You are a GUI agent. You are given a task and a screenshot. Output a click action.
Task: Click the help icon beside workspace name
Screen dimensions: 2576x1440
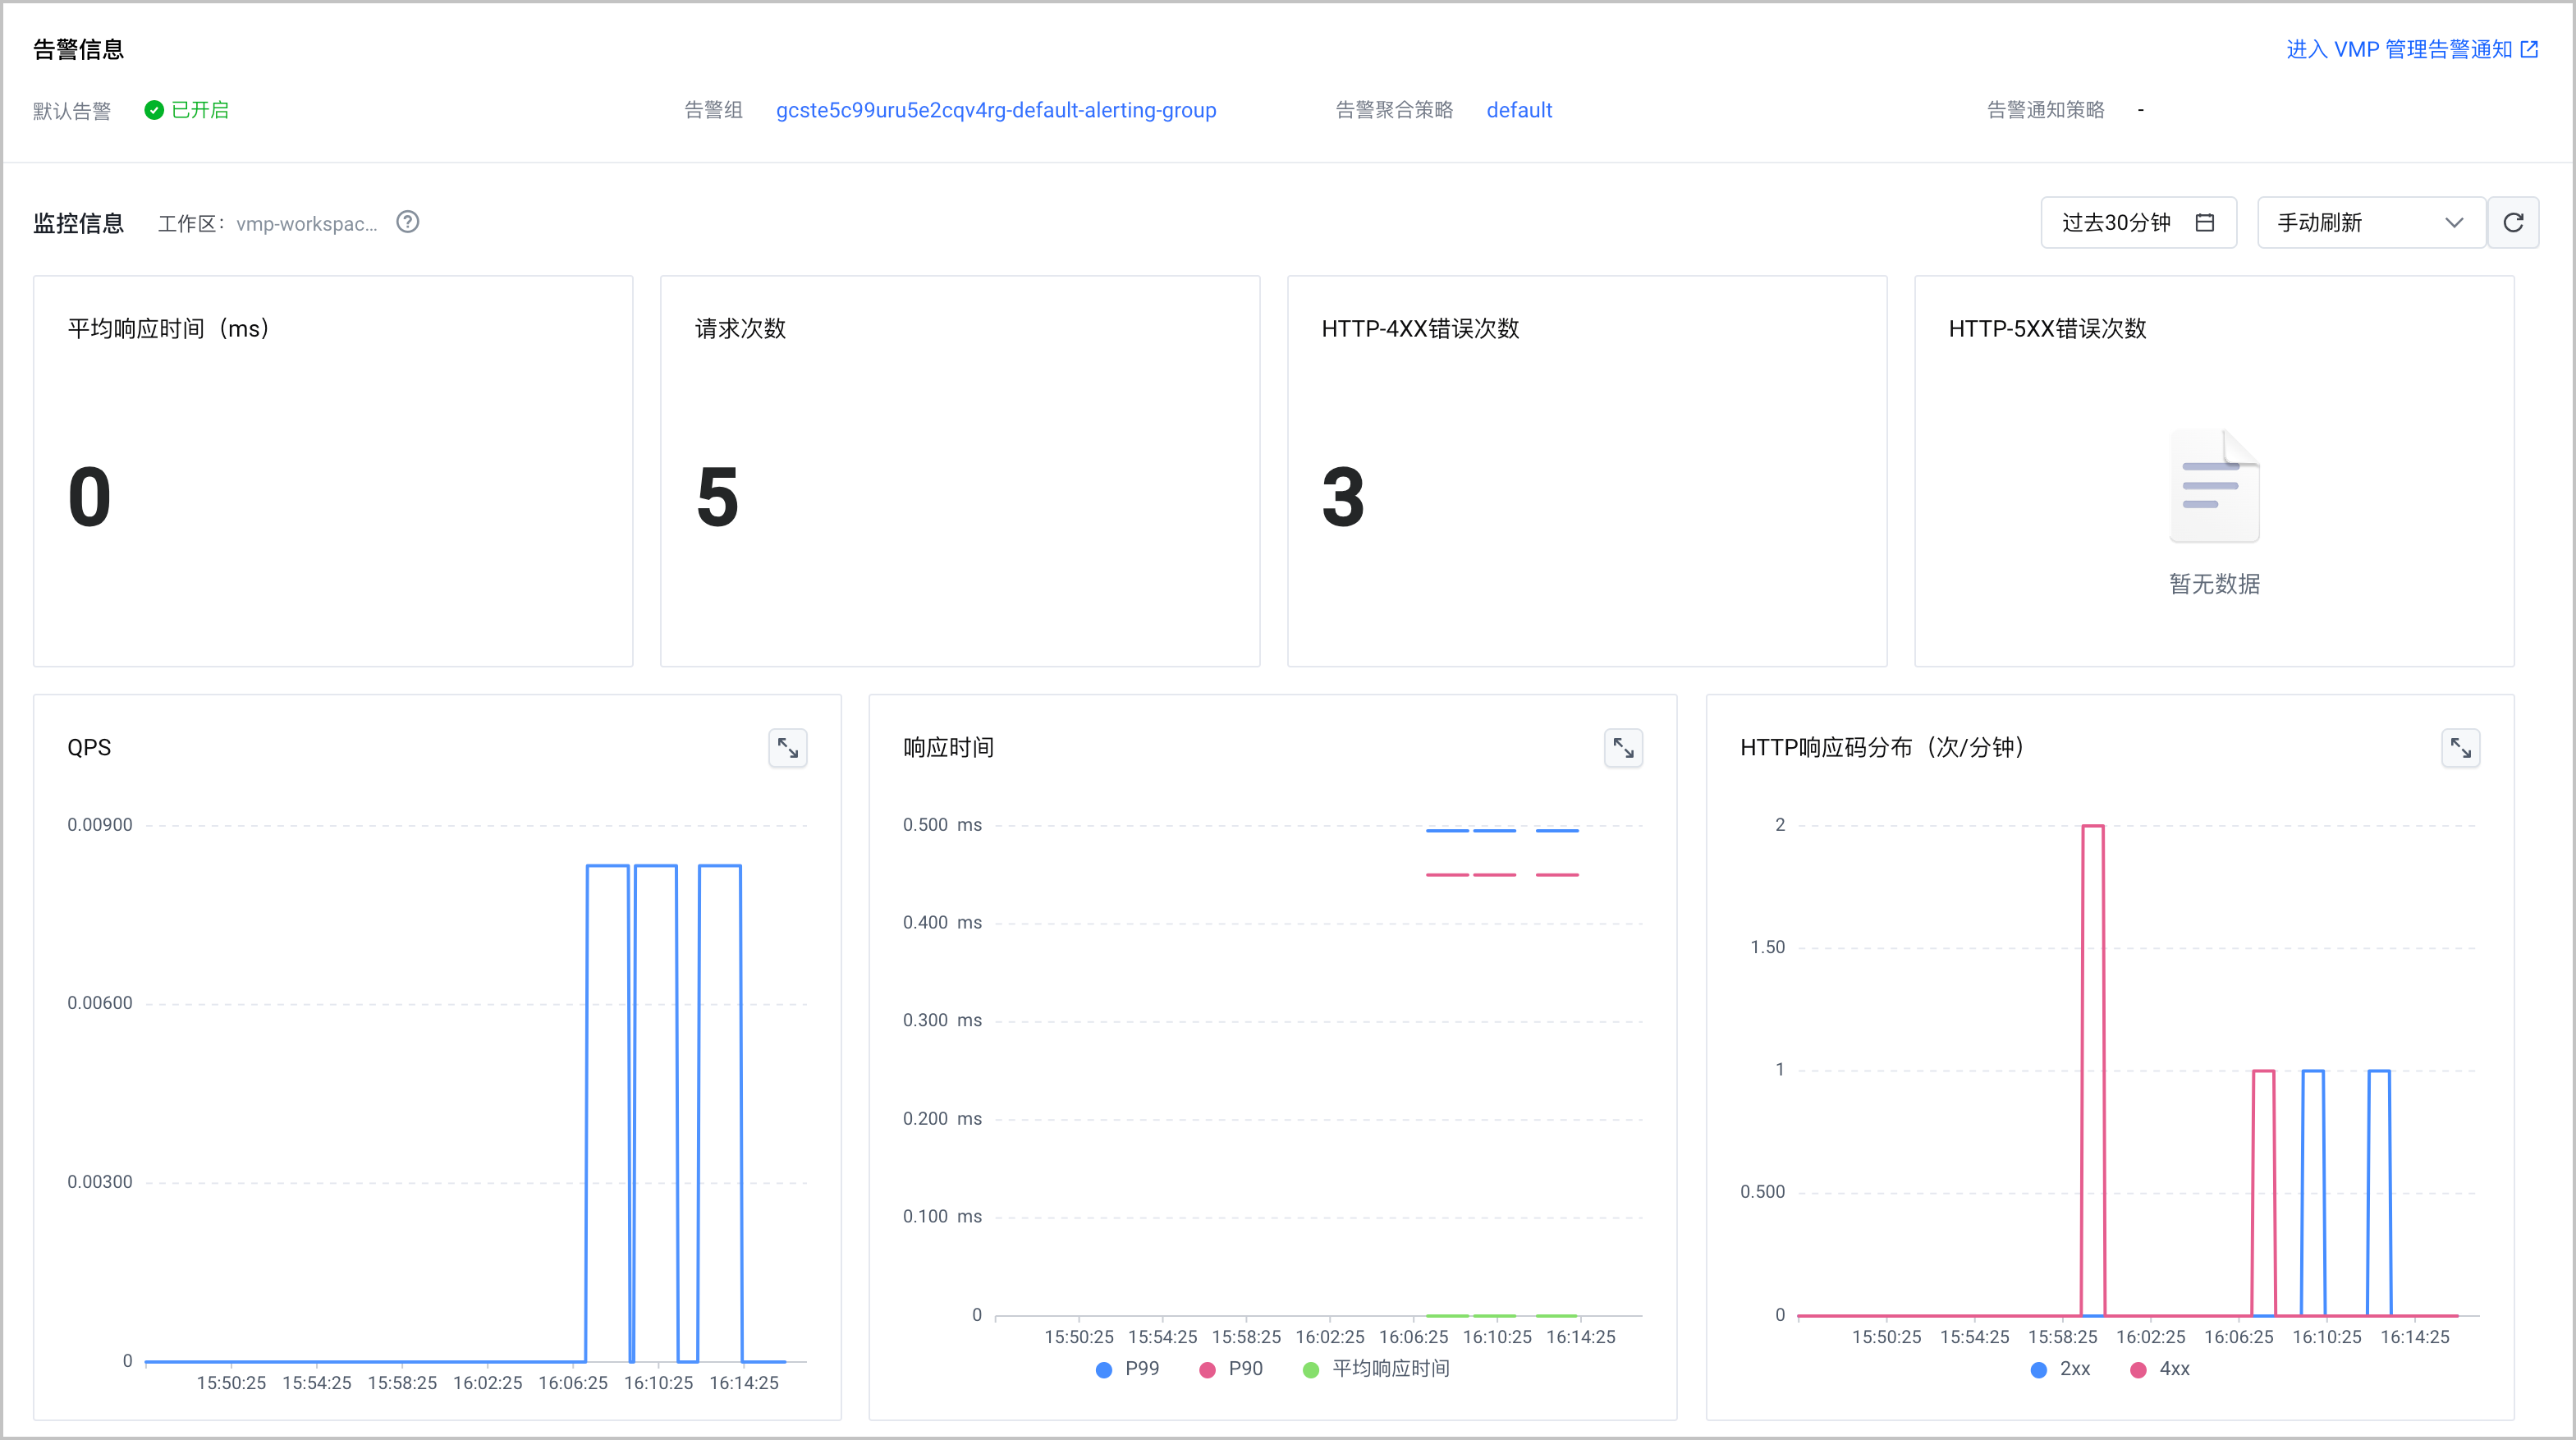407,222
